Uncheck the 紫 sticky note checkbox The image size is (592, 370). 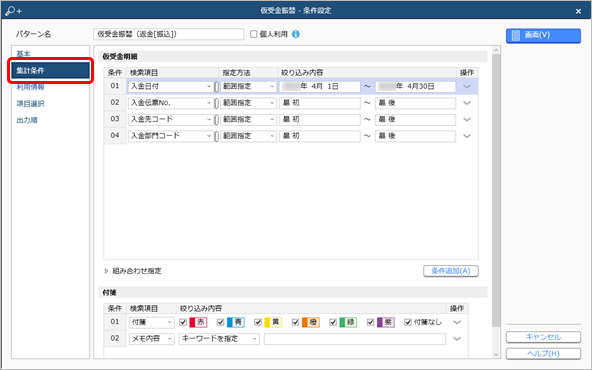pyautogui.click(x=370, y=322)
